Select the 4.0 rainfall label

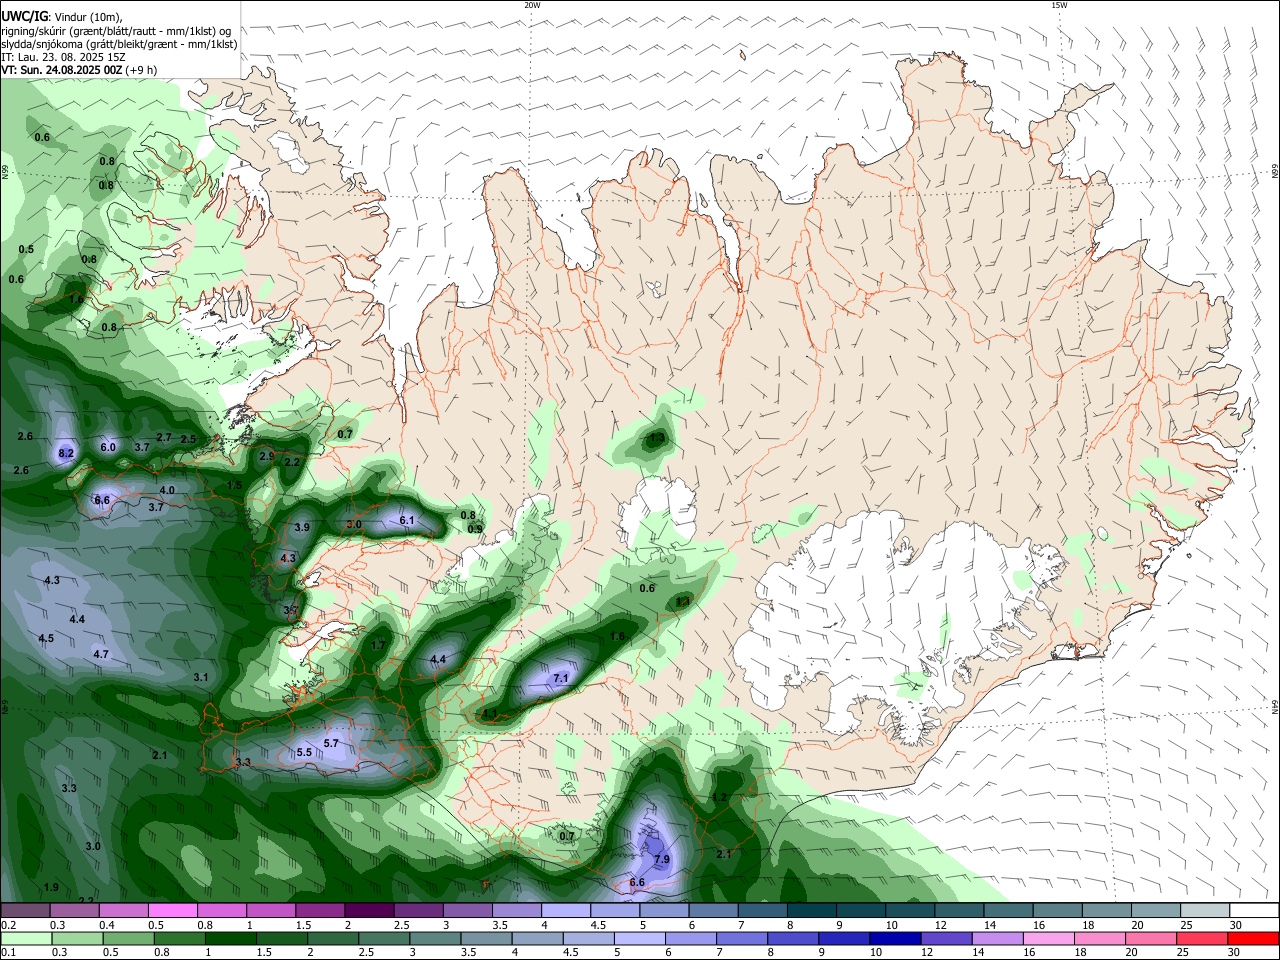[167, 490]
